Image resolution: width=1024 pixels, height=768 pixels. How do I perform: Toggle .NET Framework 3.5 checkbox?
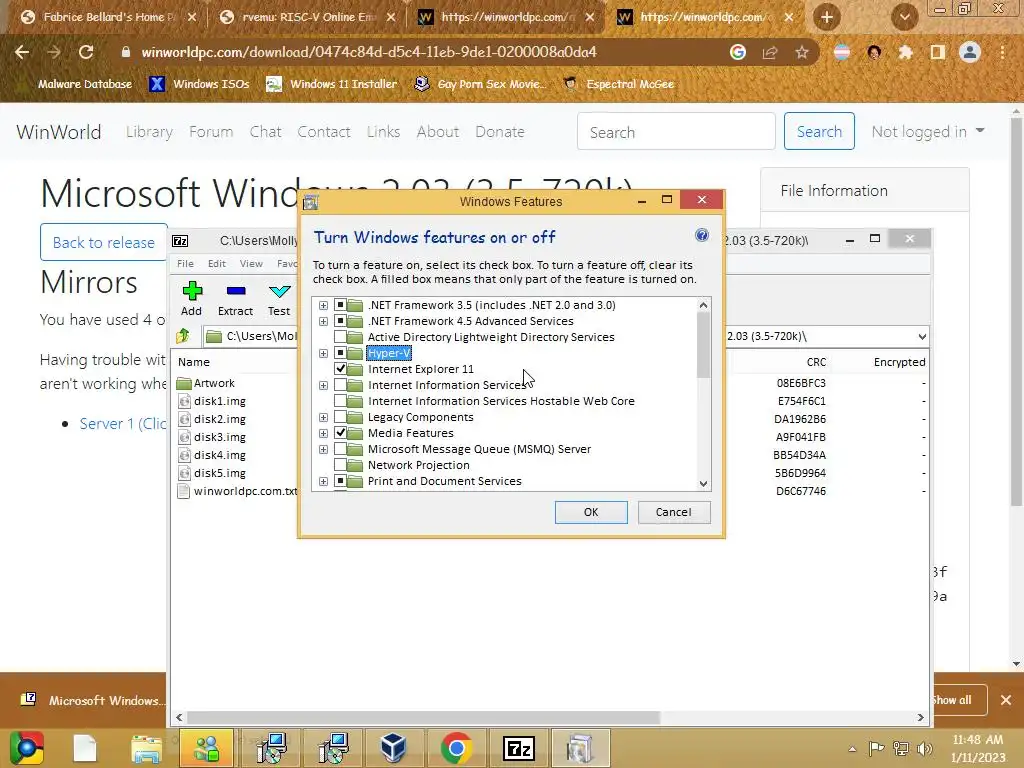[340, 305]
